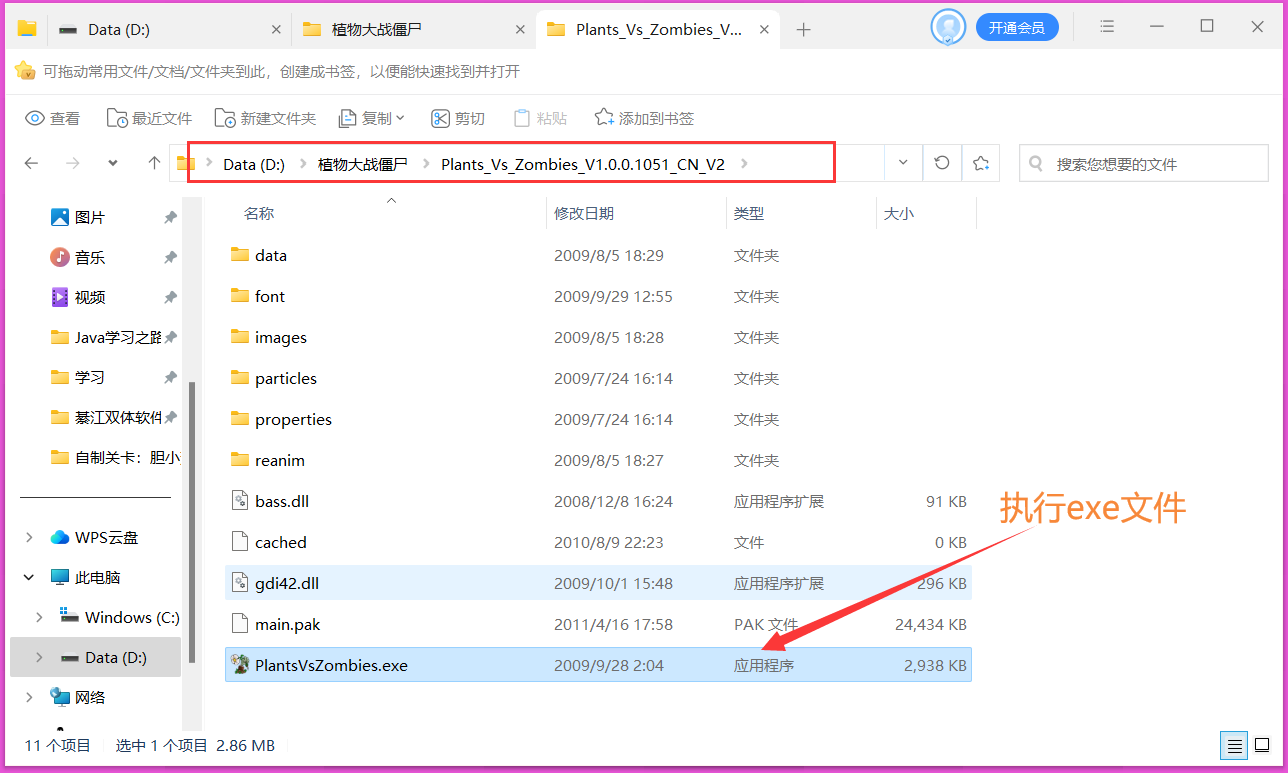Viewport: 1288px width, 773px height.
Task: Go back with the left arrow
Action: pyautogui.click(x=31, y=163)
